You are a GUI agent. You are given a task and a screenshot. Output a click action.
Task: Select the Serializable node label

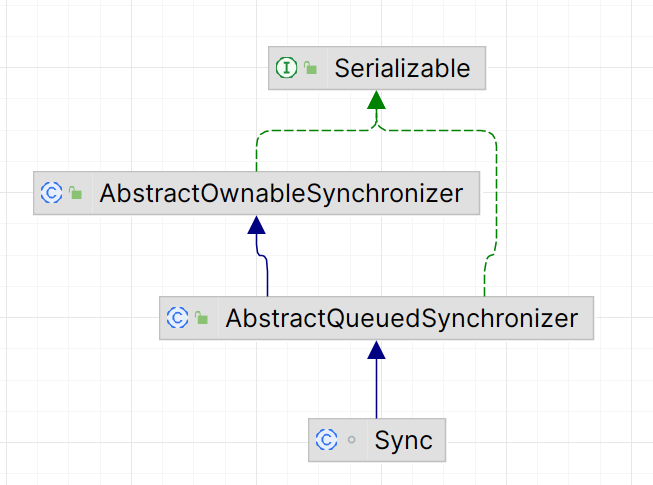point(402,69)
